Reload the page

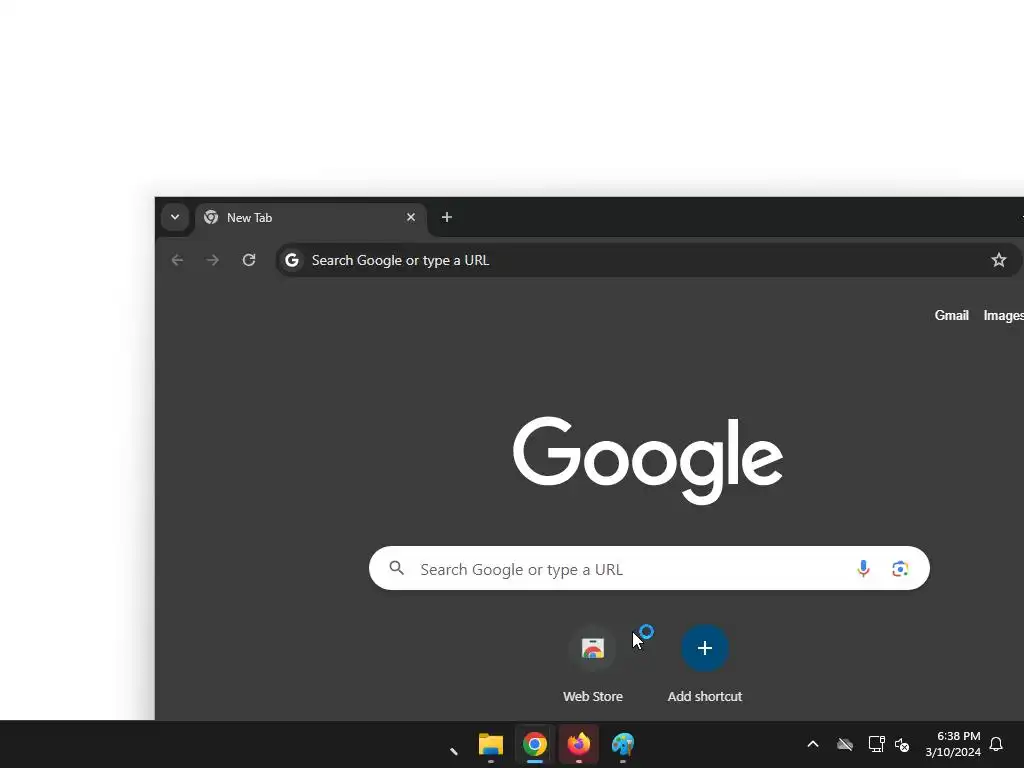[249, 260]
